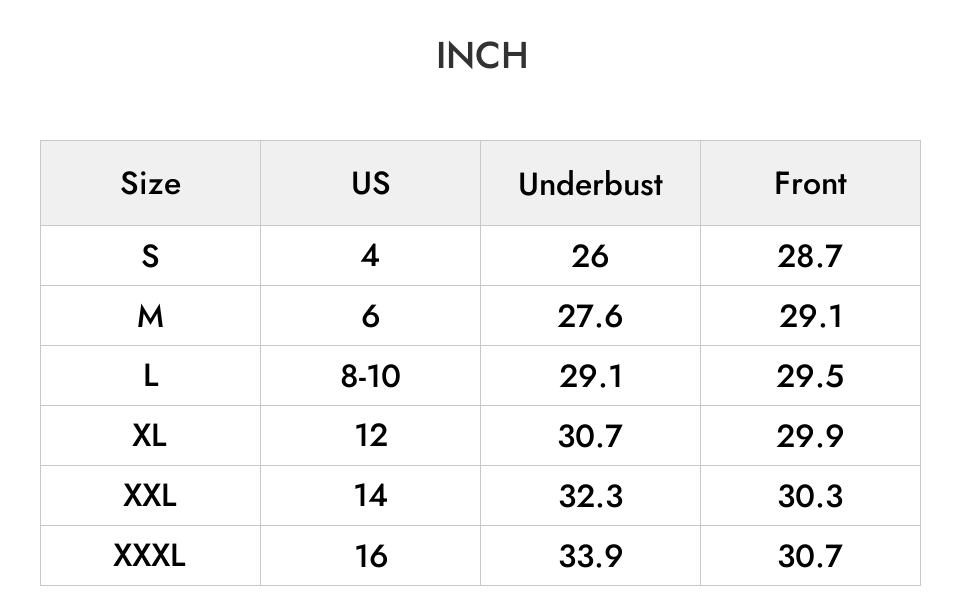Click the underbust value 27.6
Screen dimensions: 960x600
click(590, 316)
